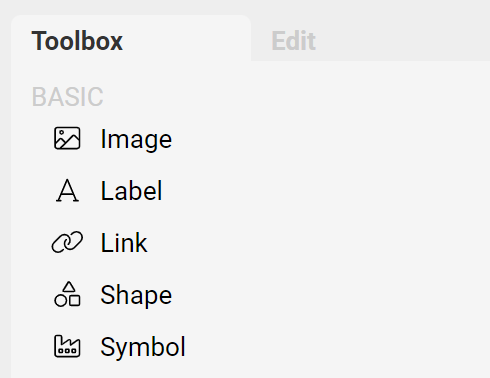Select the Symbol tool text entry
Screen dimensions: 490x378
pyautogui.click(x=143, y=347)
